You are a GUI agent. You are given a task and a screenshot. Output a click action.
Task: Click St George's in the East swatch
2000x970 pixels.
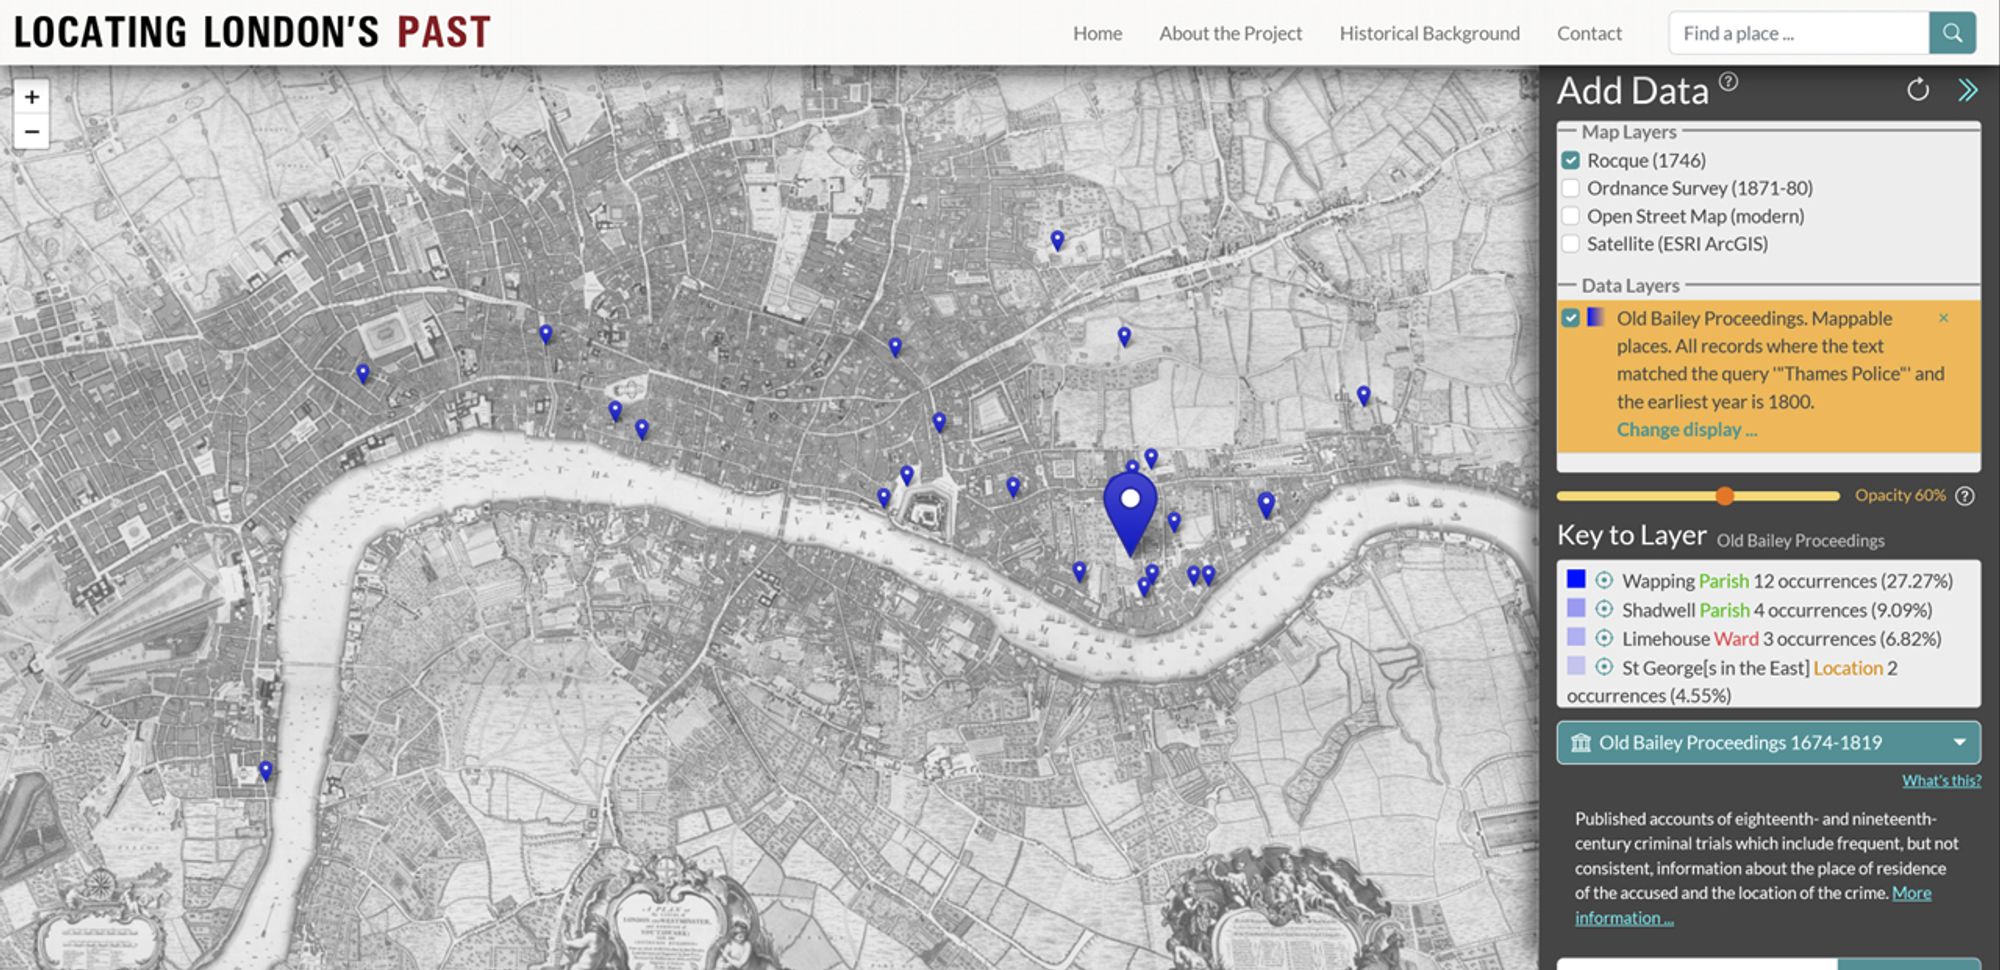tap(1576, 666)
